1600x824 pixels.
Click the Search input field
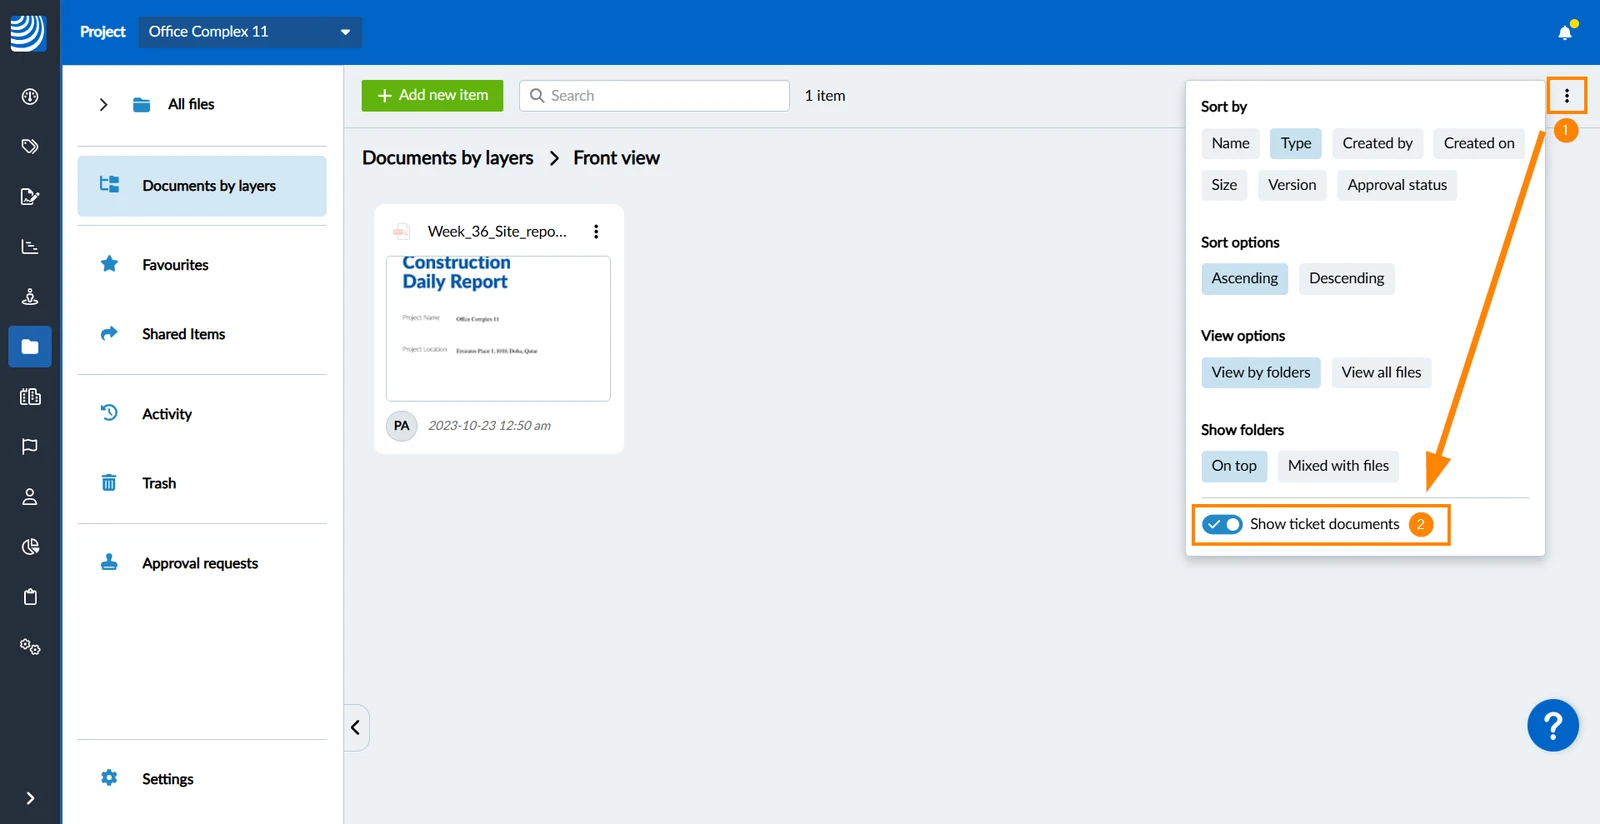click(654, 95)
